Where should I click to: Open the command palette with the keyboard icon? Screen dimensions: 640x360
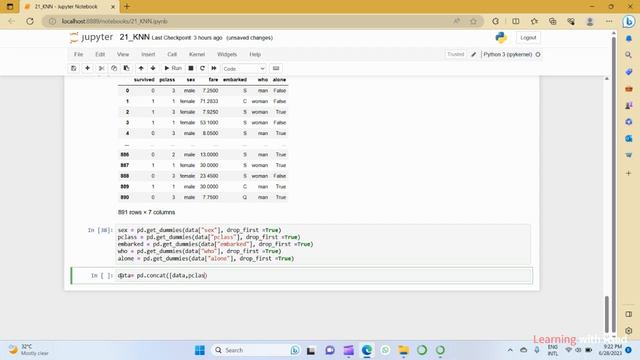tap(276, 68)
